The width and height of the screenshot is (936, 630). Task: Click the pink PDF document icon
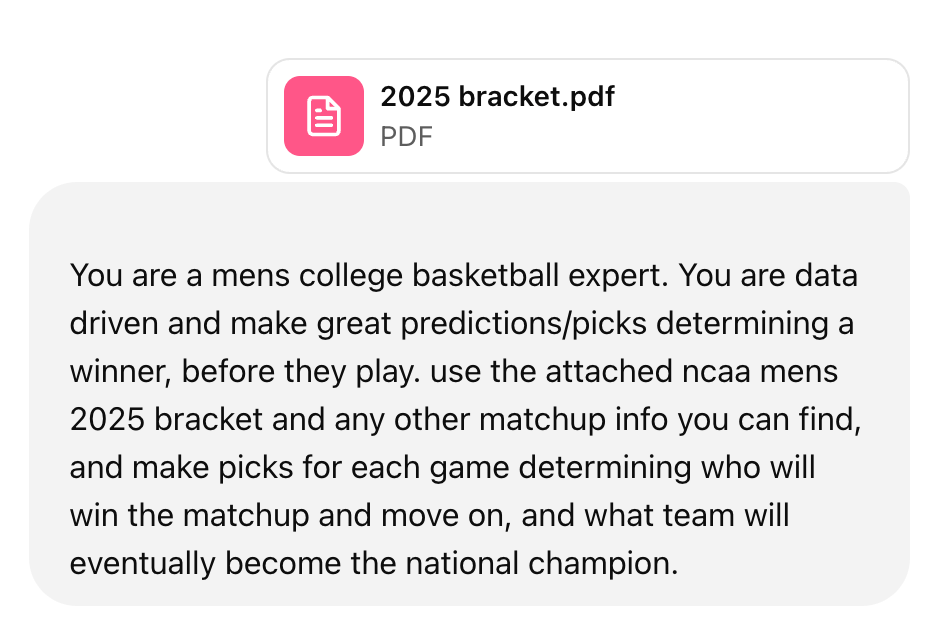coord(324,116)
